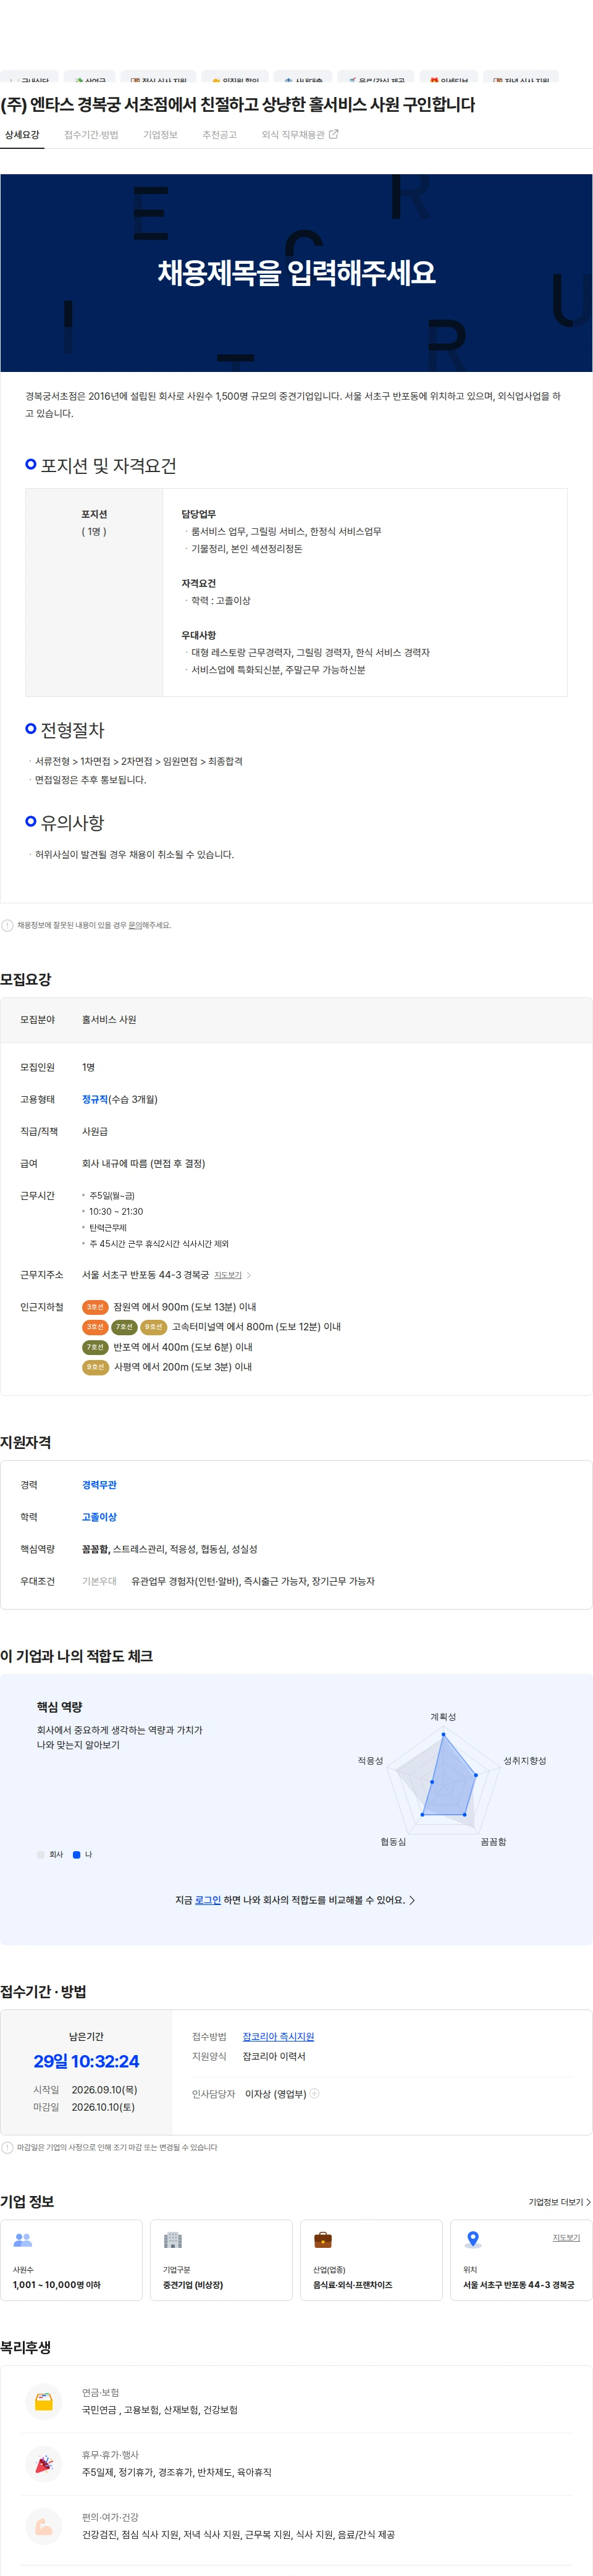This screenshot has height=2576, width=593.
Task: Click the map pin icon on the 위치 card
Action: pos(473,2240)
